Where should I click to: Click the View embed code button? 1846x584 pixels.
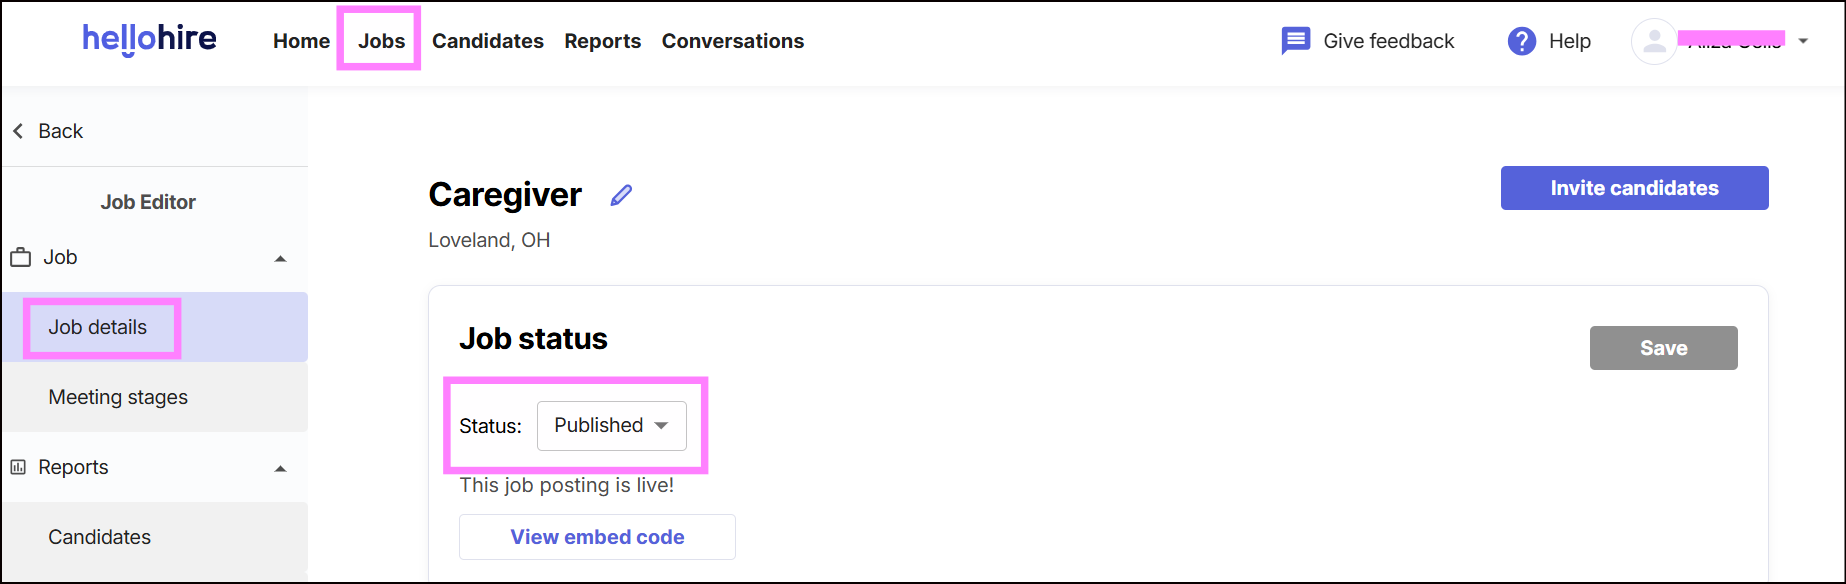point(597,537)
